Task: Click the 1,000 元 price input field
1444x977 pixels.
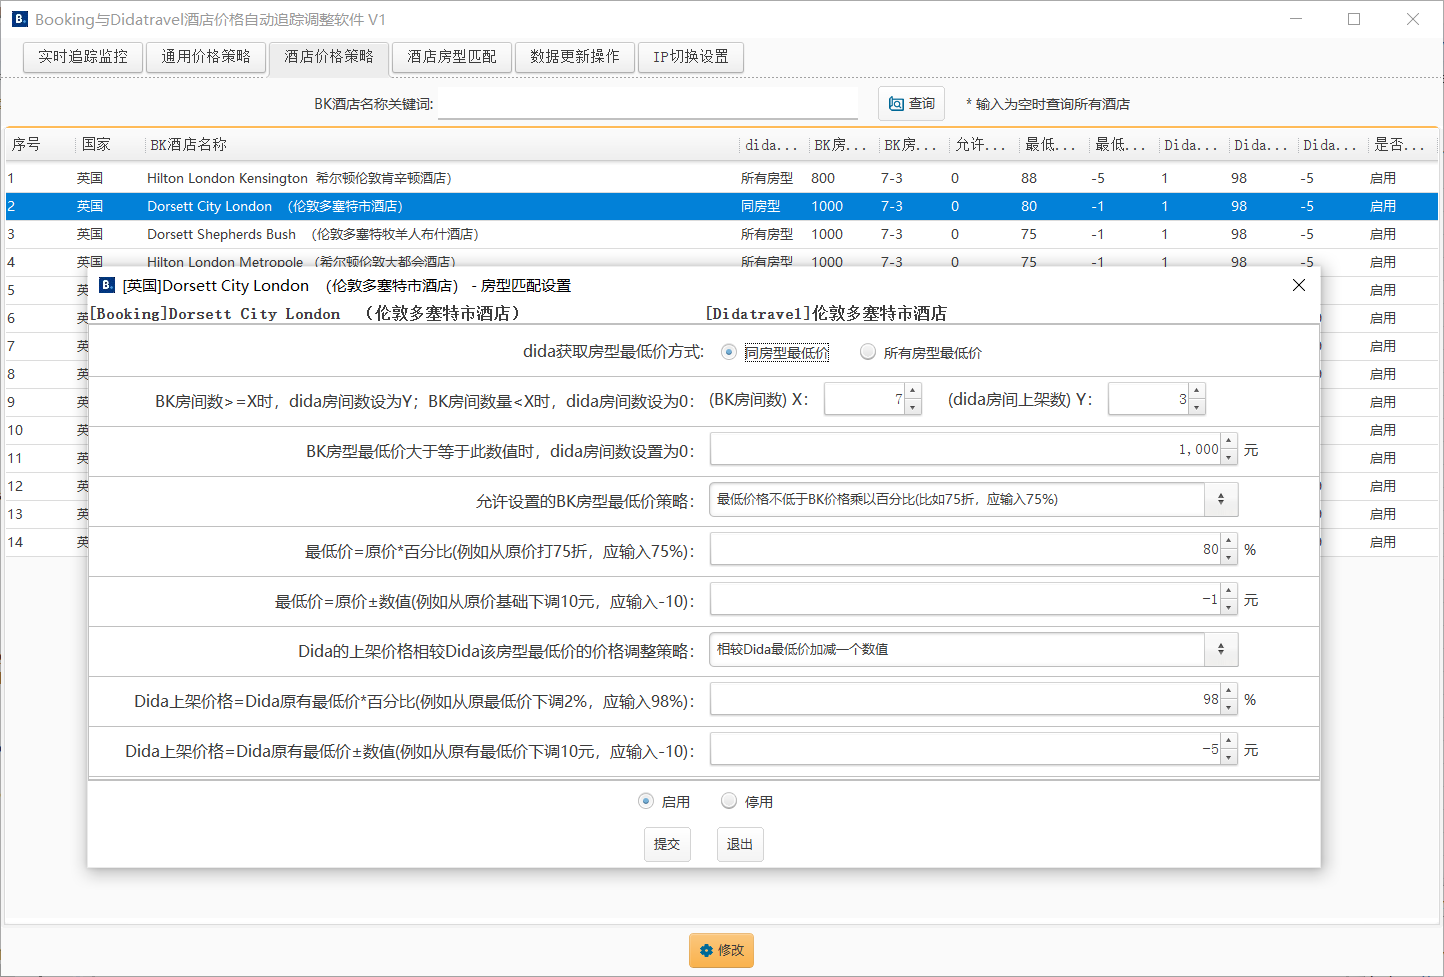Action: click(966, 449)
